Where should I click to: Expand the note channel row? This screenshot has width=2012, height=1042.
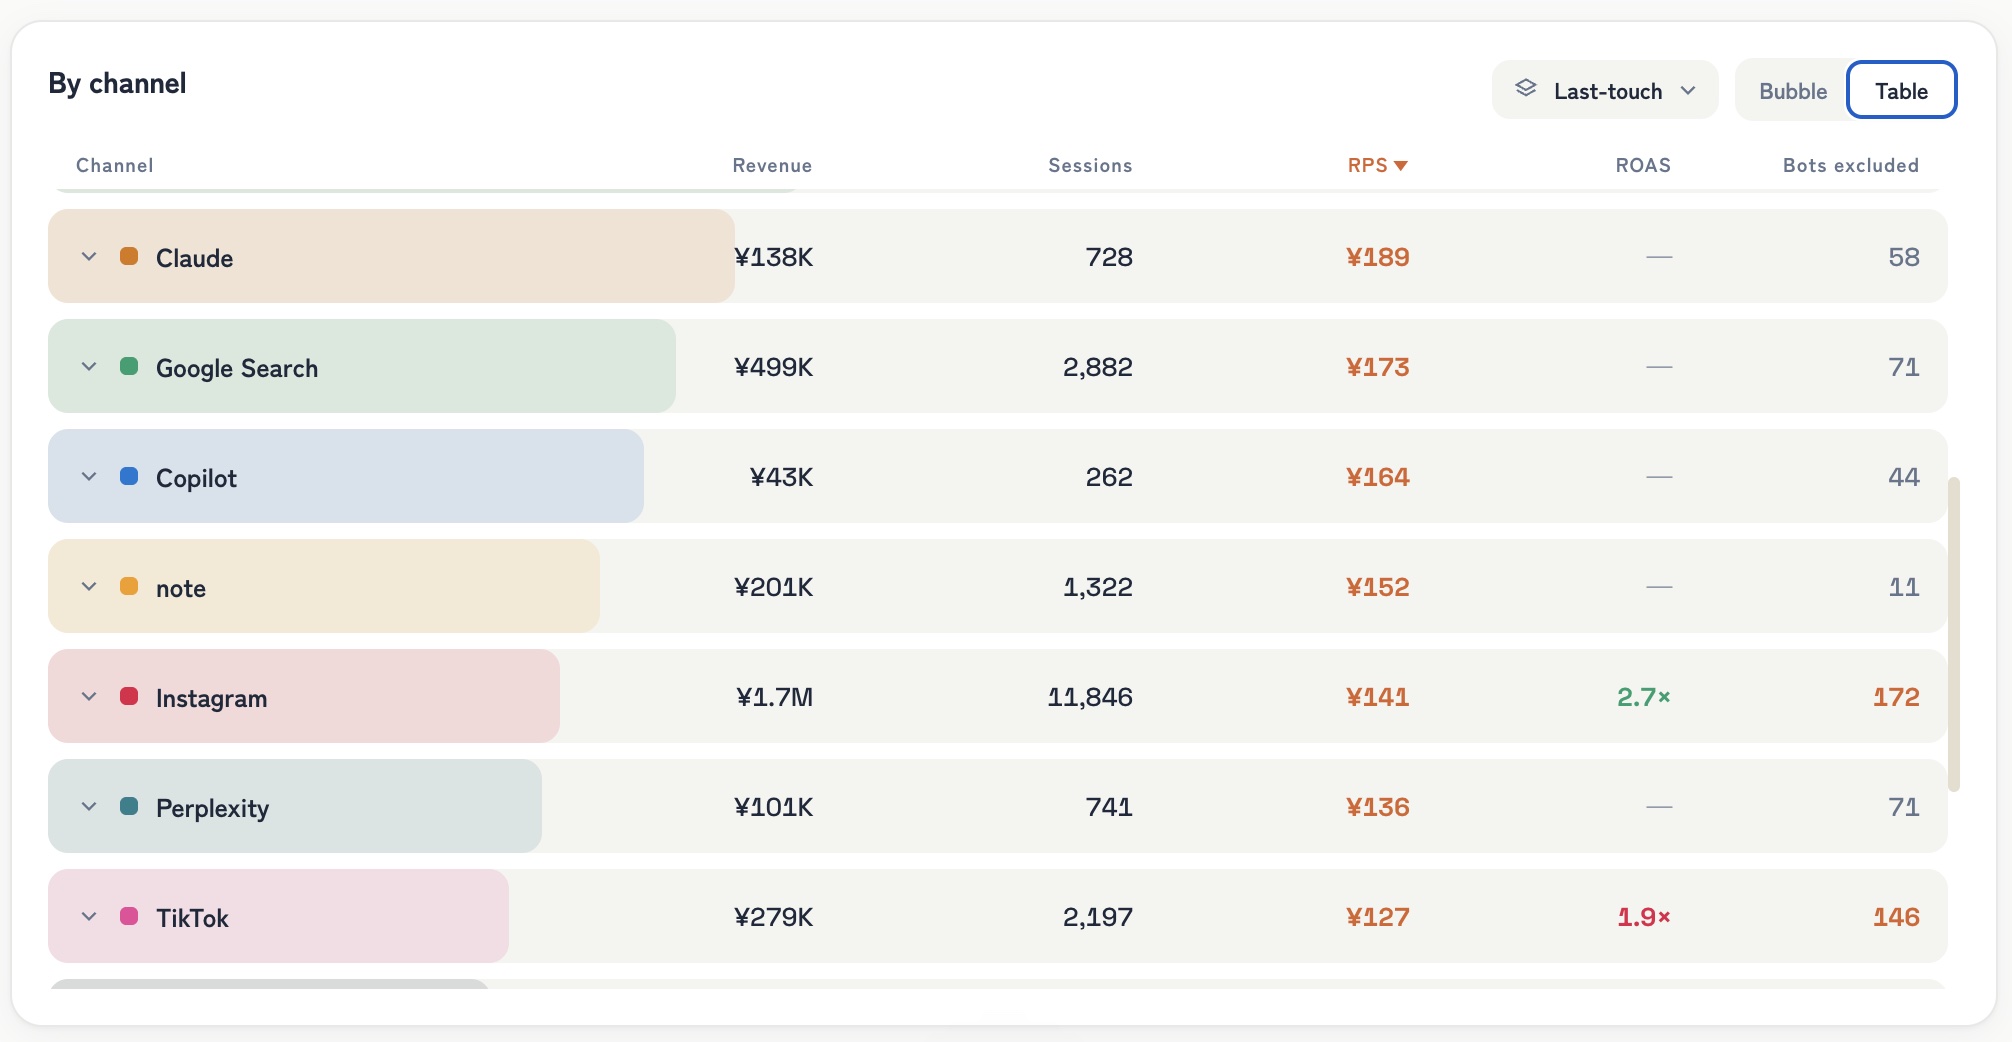tap(89, 587)
